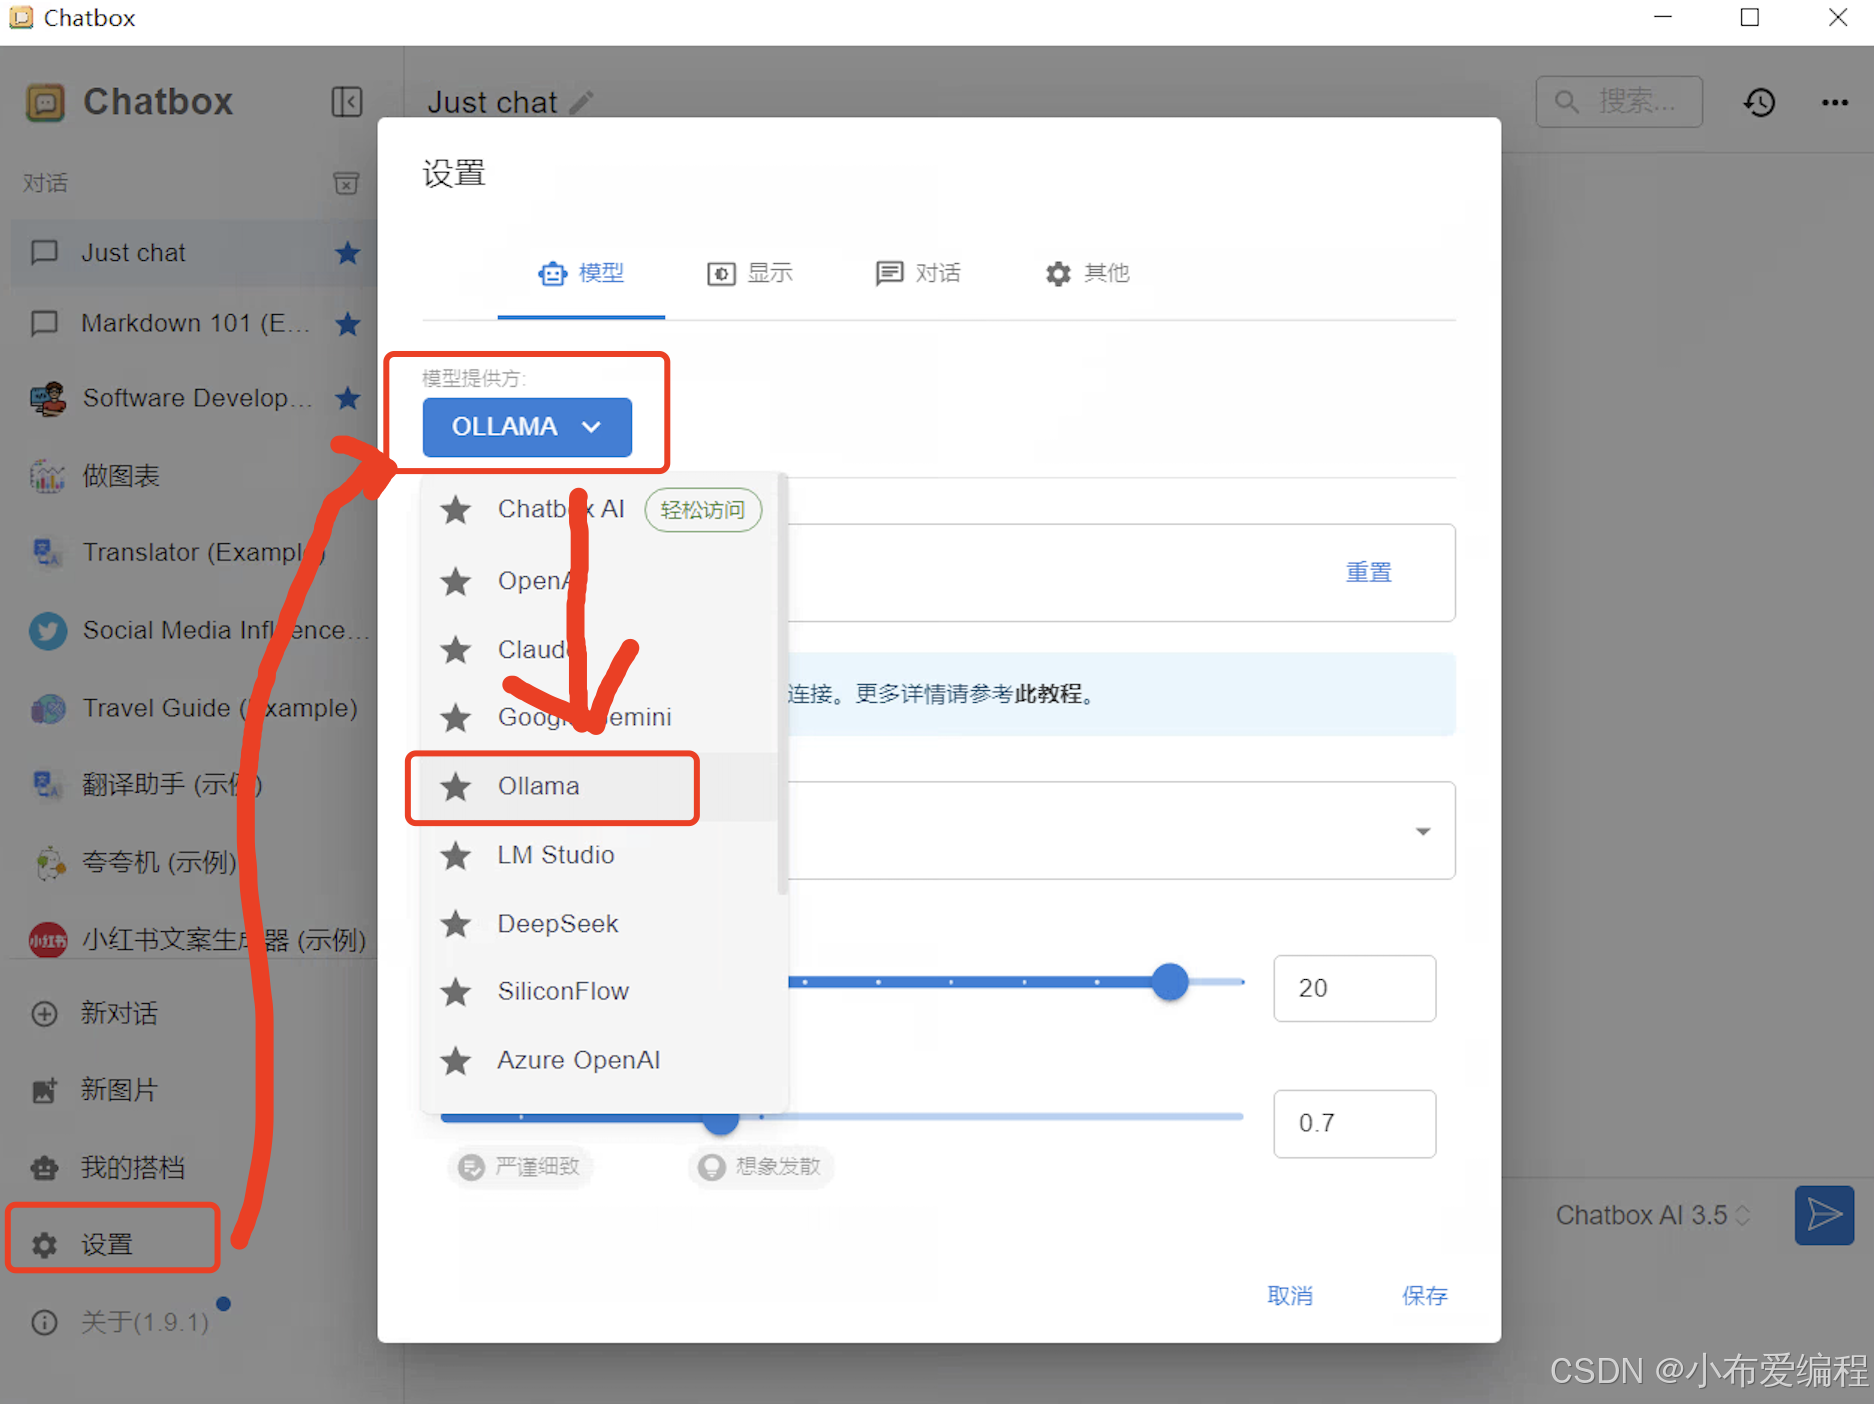Image resolution: width=1874 pixels, height=1404 pixels.
Task: Choose OpenAI in the provider list
Action: coord(598,581)
